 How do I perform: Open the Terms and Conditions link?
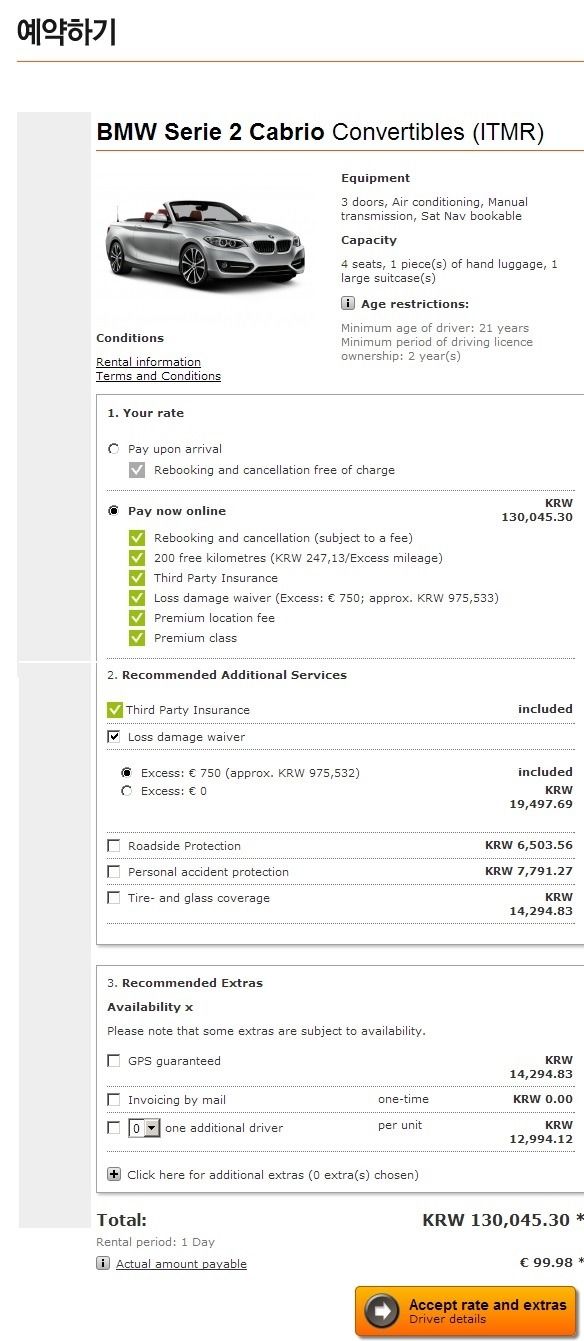158,376
